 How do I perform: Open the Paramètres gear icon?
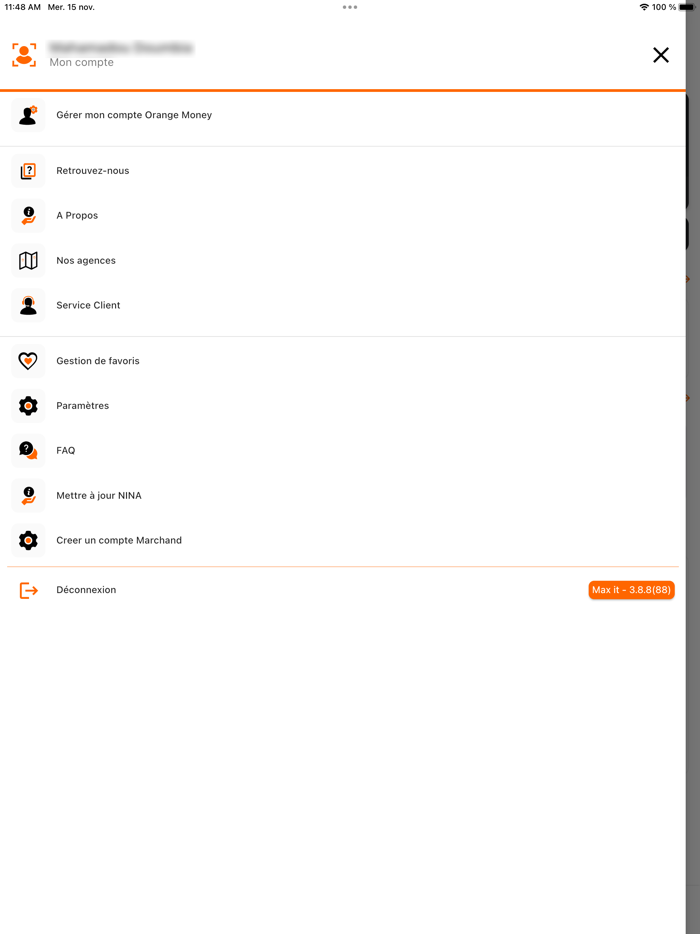tap(28, 405)
